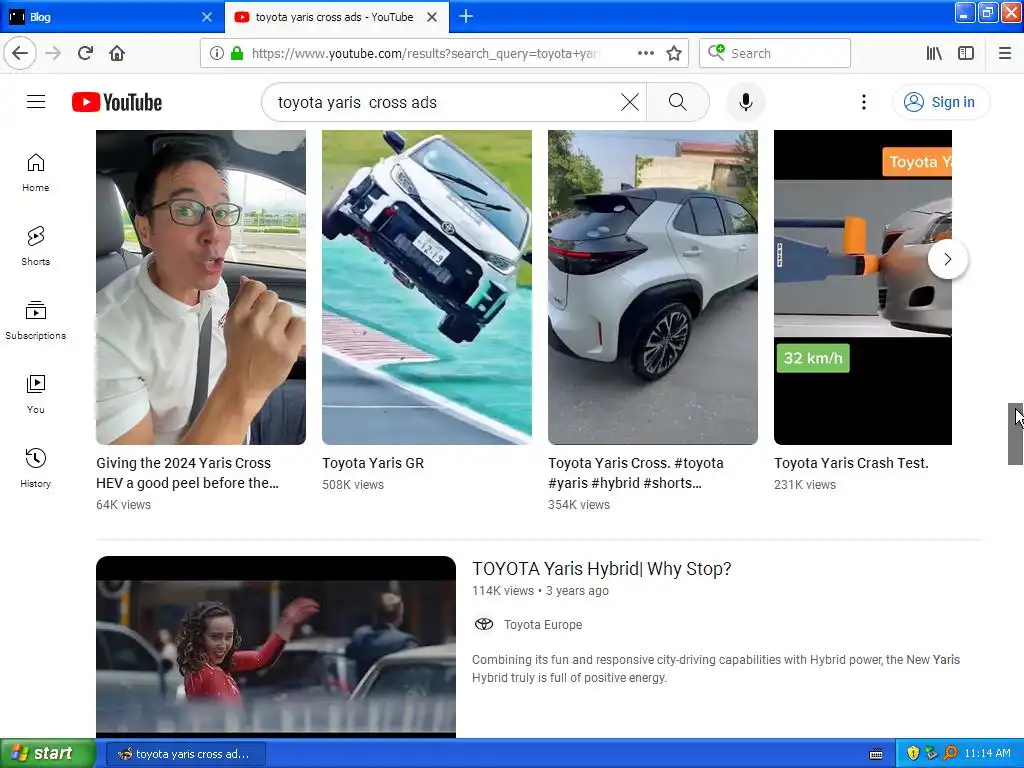Screen dimensions: 1024x768
Task: Open Toyota Yaris GR short thumbnail
Action: [426, 287]
